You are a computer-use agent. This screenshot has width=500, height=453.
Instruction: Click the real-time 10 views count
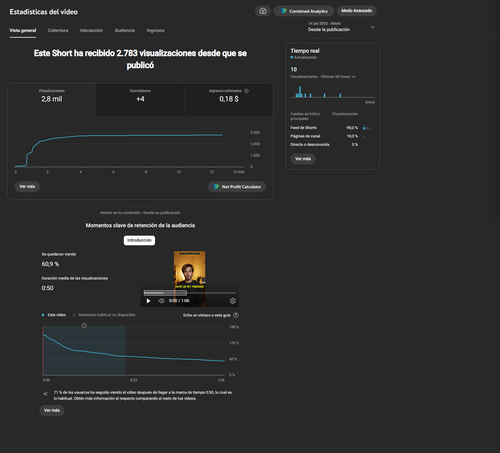[294, 69]
